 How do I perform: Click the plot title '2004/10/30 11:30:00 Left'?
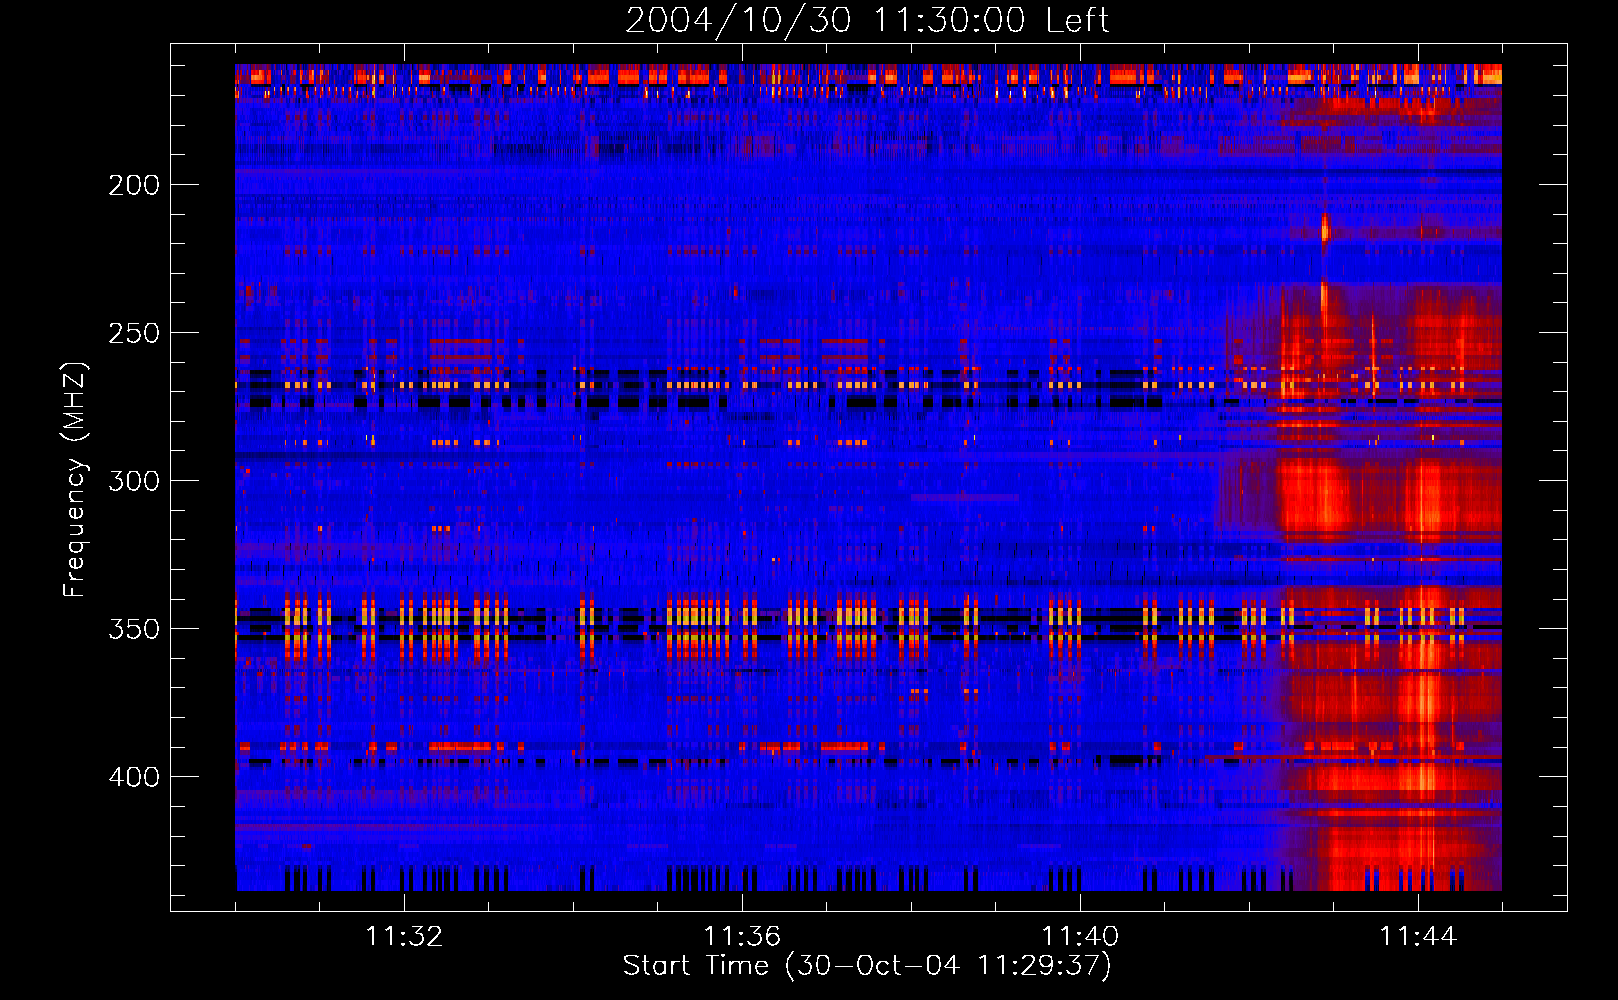click(867, 20)
